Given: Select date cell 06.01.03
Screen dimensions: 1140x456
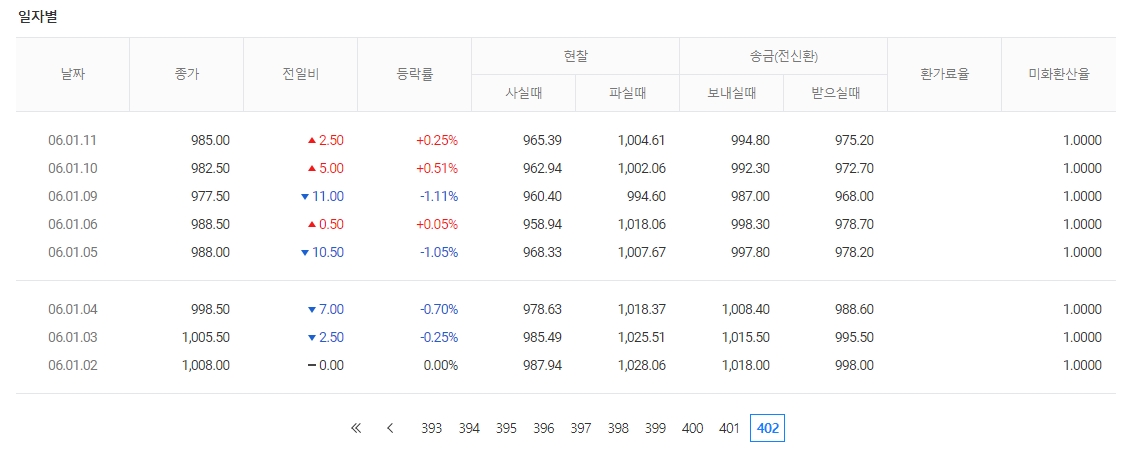Looking at the screenshot, I should pos(73,337).
